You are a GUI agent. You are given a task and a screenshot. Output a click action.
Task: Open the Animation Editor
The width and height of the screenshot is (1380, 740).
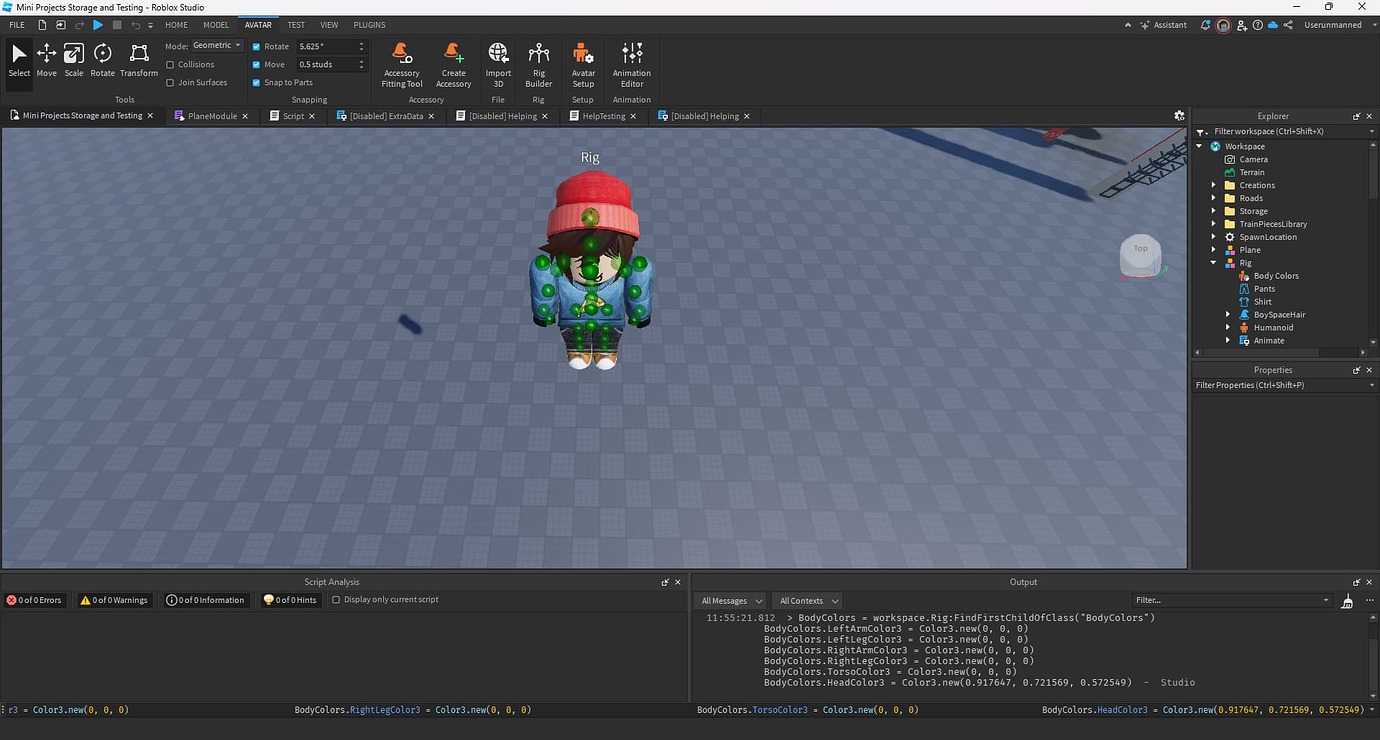632,65
